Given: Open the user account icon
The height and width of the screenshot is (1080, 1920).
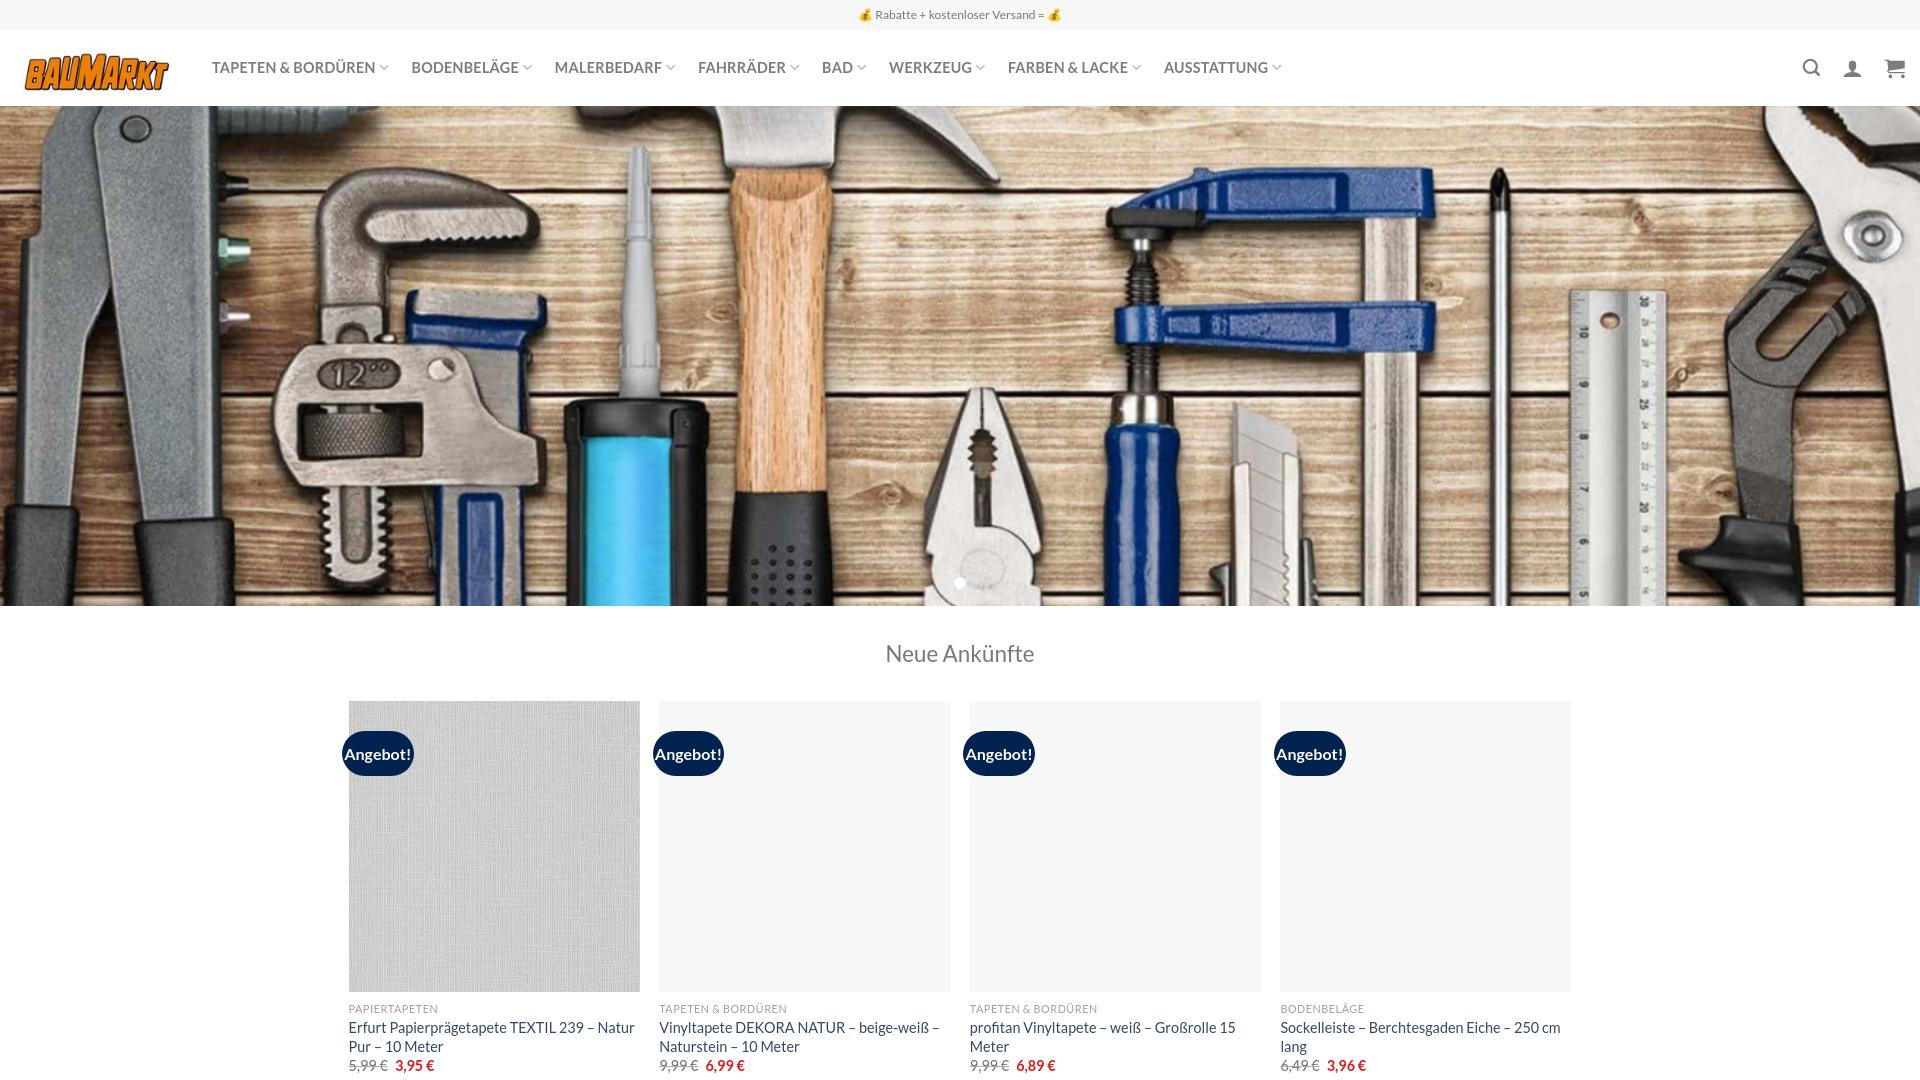Looking at the screenshot, I should [x=1852, y=68].
